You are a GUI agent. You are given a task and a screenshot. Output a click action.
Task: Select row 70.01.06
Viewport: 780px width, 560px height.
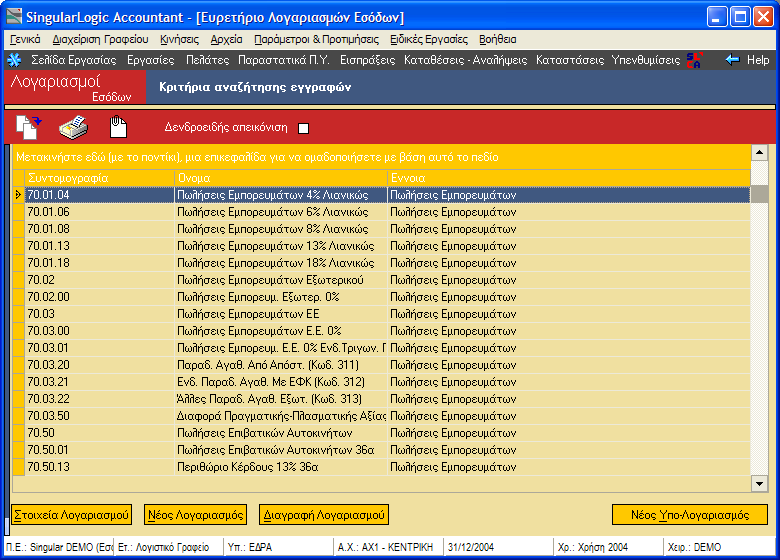(x=382, y=212)
